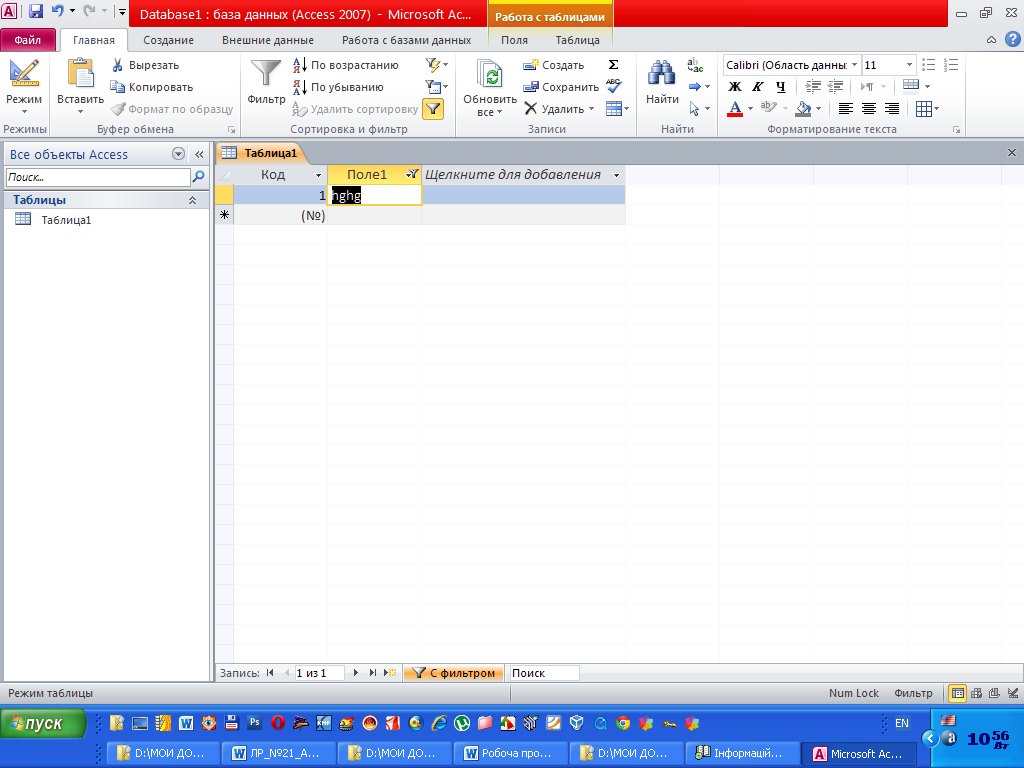
Task: Collapse the Таблицы group
Action: point(193,200)
